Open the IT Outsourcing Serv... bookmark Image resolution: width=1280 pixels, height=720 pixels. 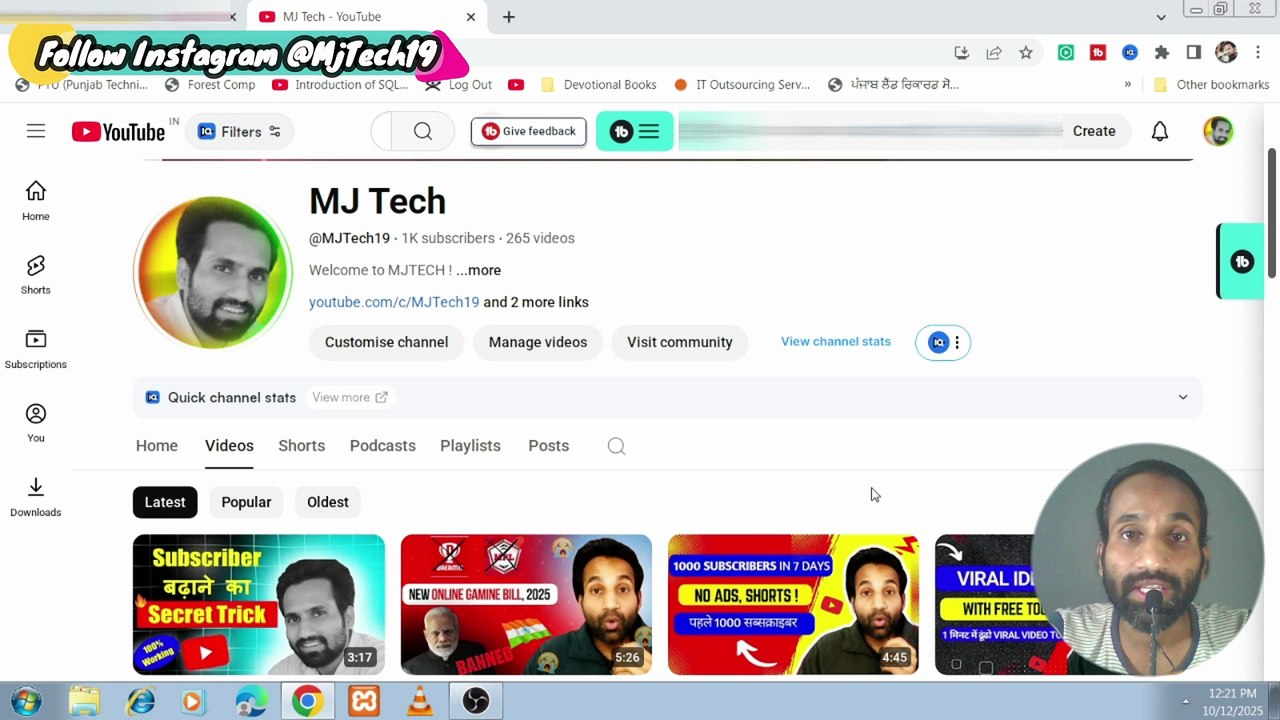pos(742,85)
